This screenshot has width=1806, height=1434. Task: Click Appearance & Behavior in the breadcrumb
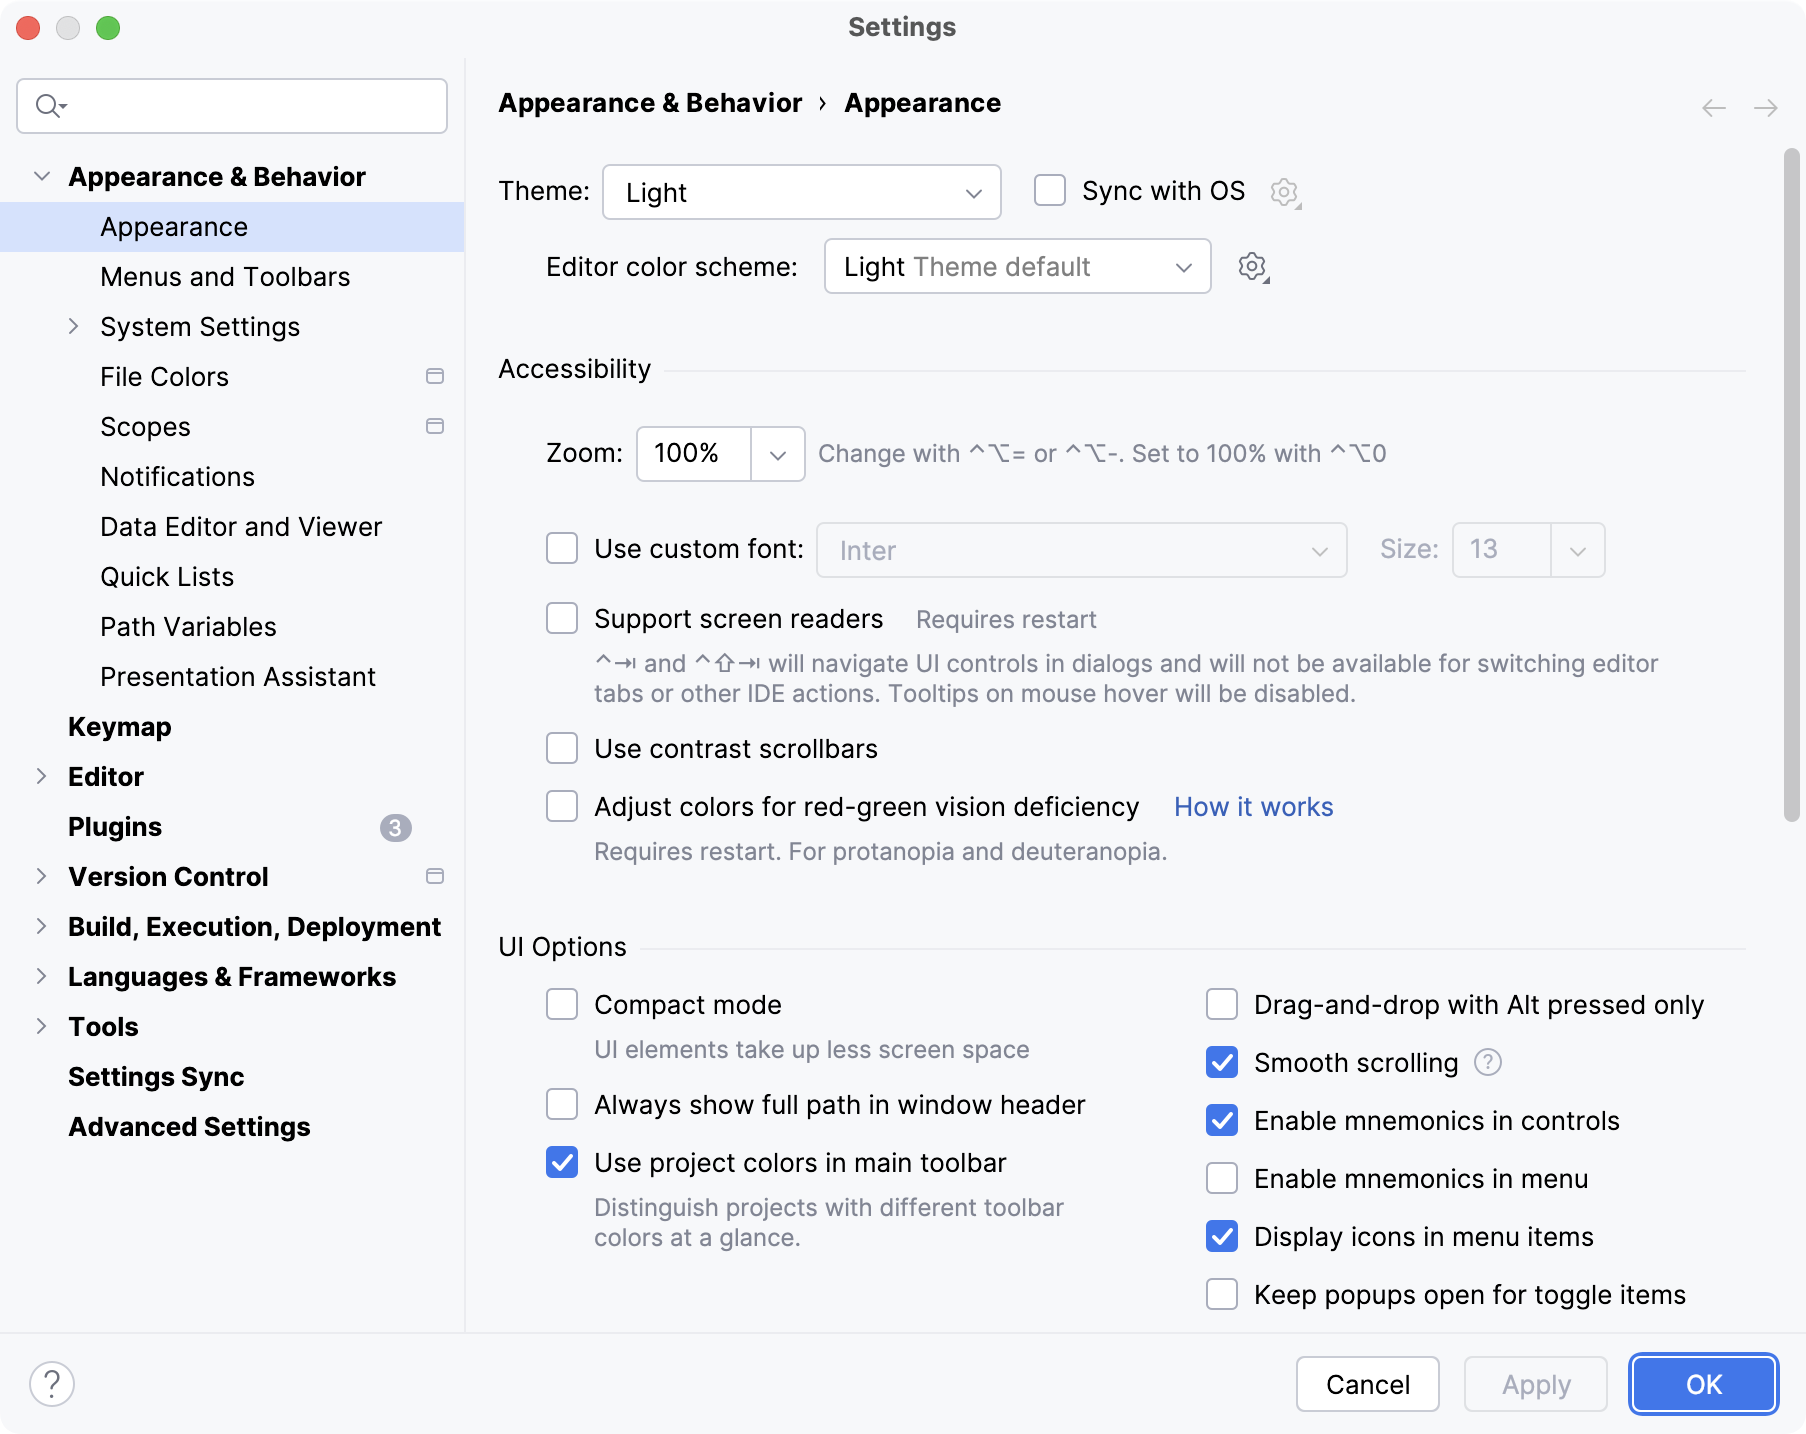[650, 103]
